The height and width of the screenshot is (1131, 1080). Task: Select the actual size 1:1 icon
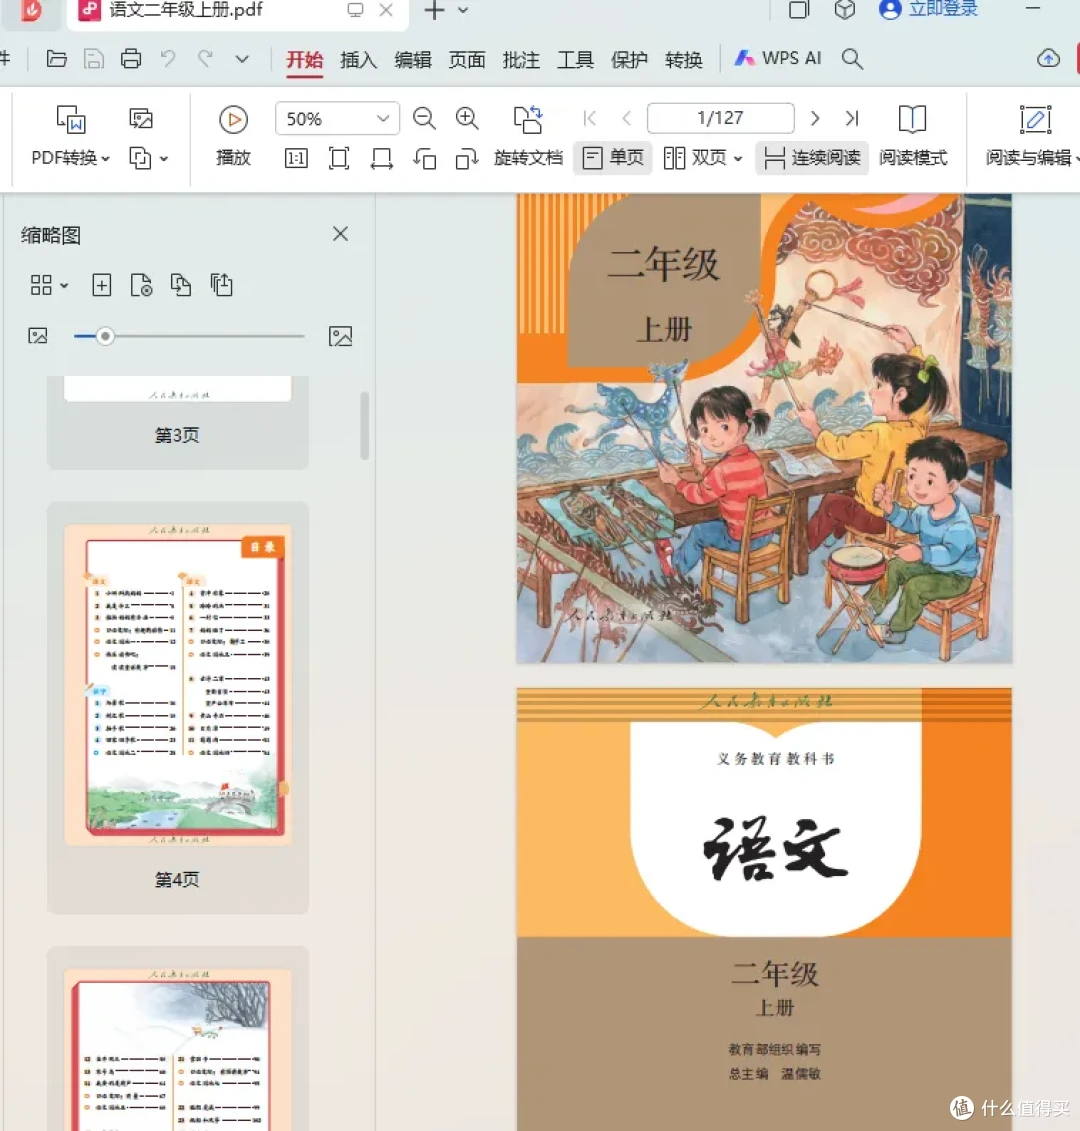click(296, 158)
